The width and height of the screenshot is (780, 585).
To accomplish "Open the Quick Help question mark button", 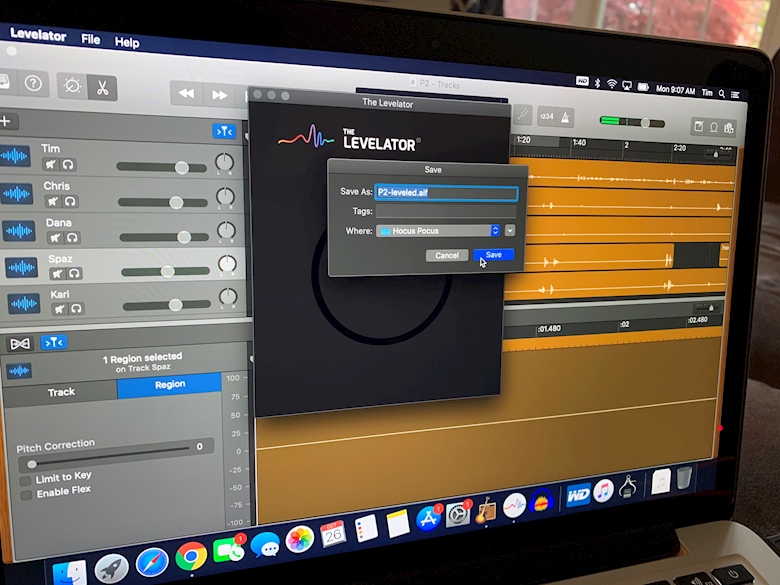I will [x=33, y=83].
